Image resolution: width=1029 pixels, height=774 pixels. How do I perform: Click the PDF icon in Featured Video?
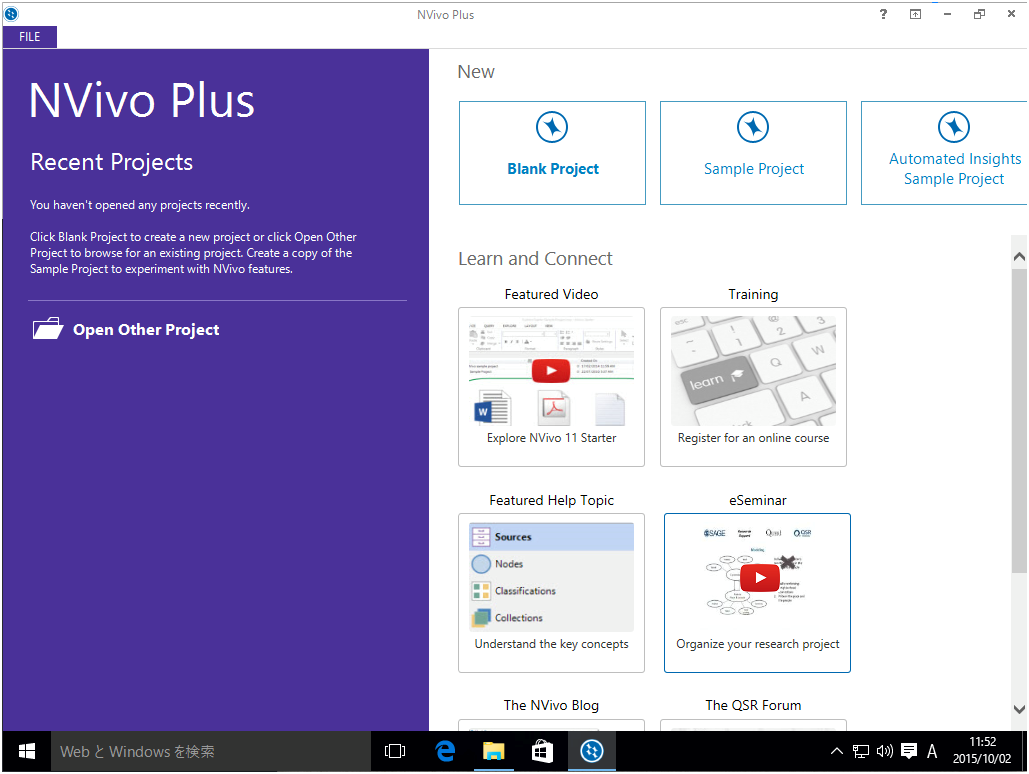click(x=554, y=408)
